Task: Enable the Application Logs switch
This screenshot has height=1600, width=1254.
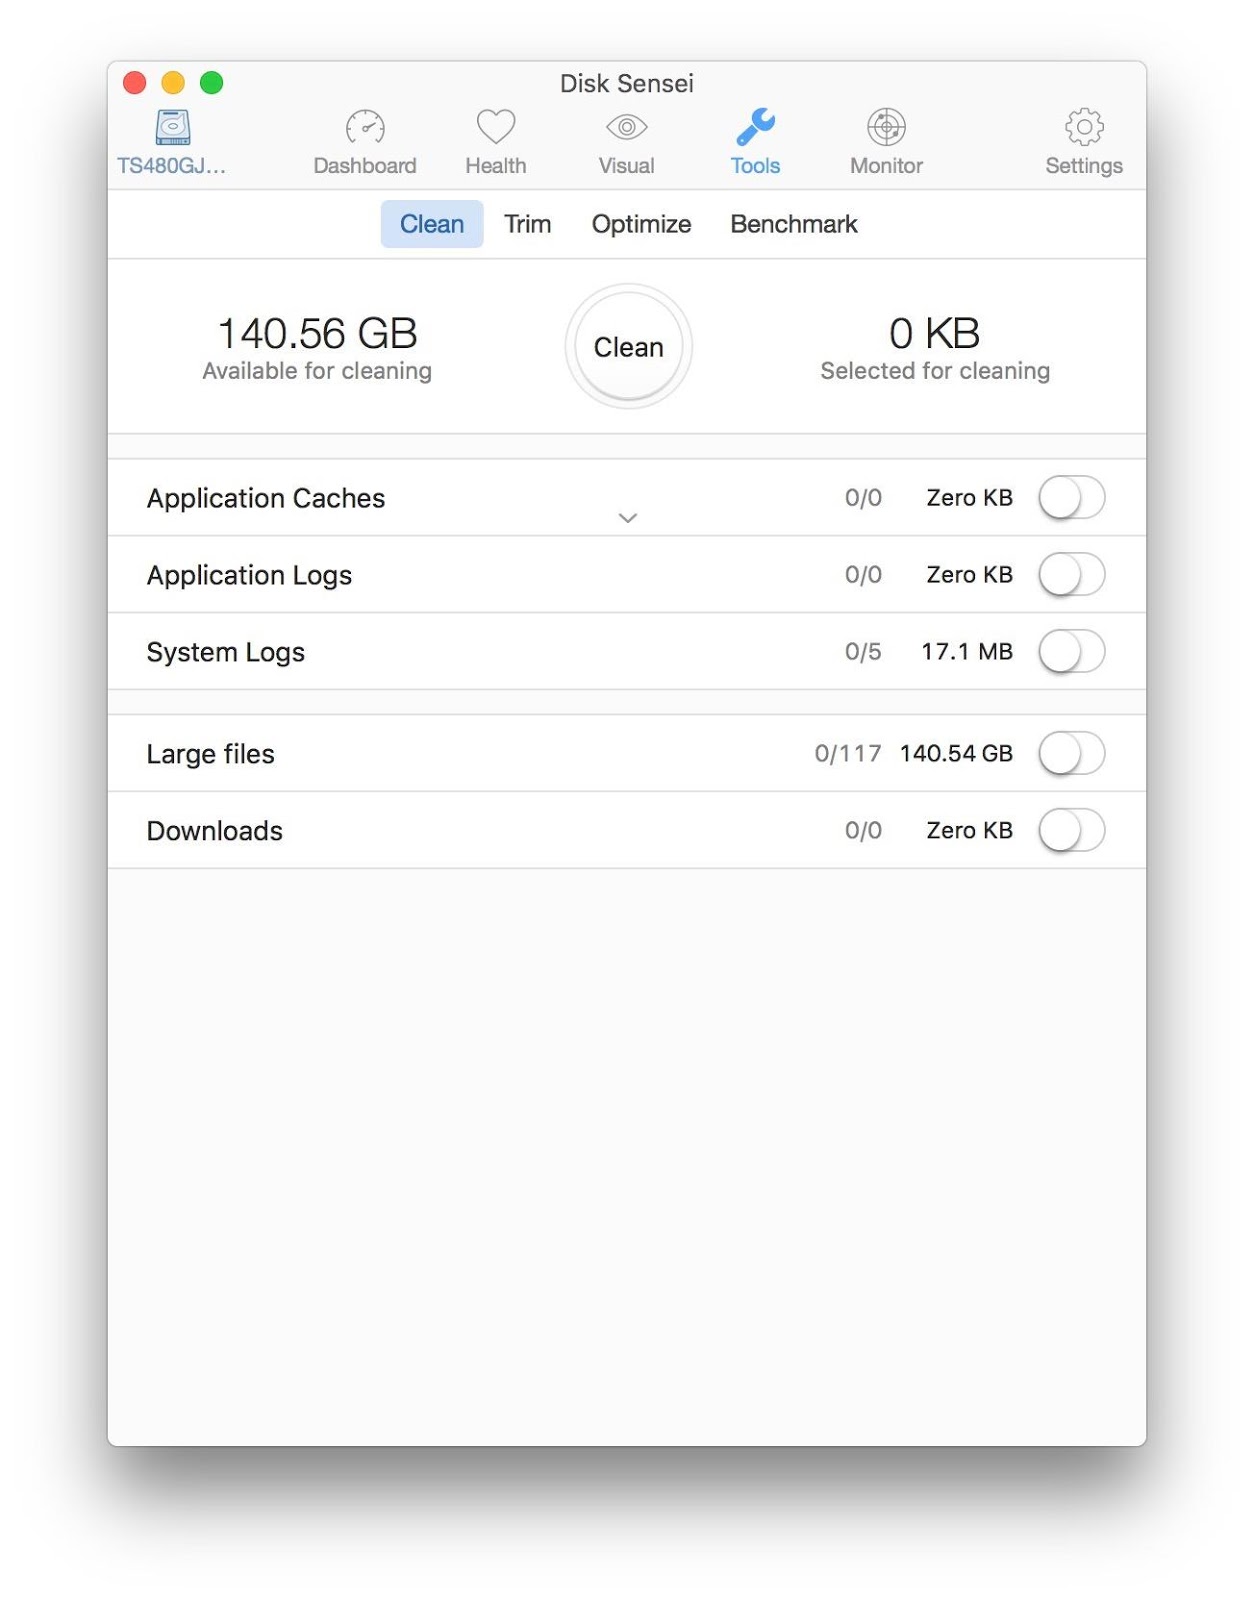Action: (1071, 575)
